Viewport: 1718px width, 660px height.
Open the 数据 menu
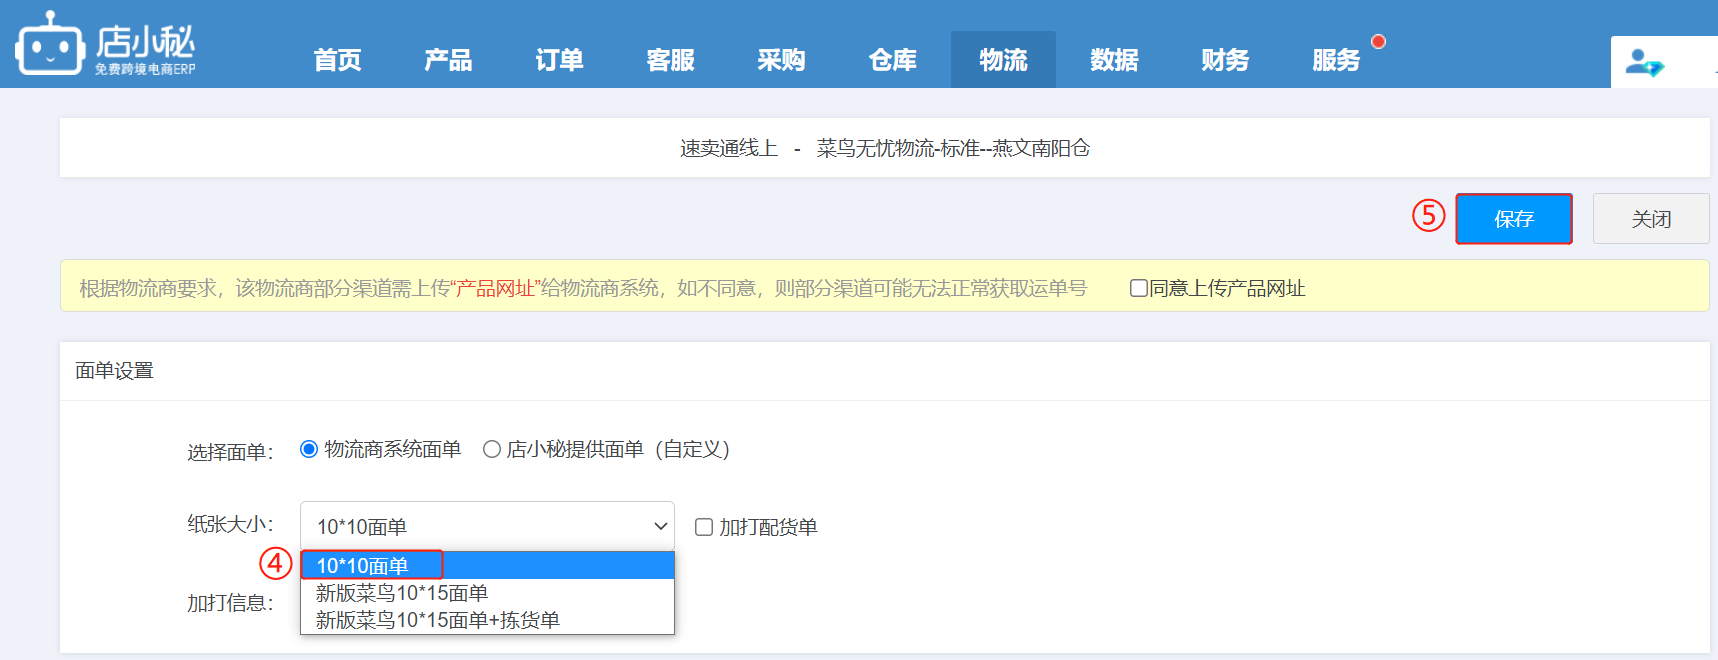pos(1114,60)
